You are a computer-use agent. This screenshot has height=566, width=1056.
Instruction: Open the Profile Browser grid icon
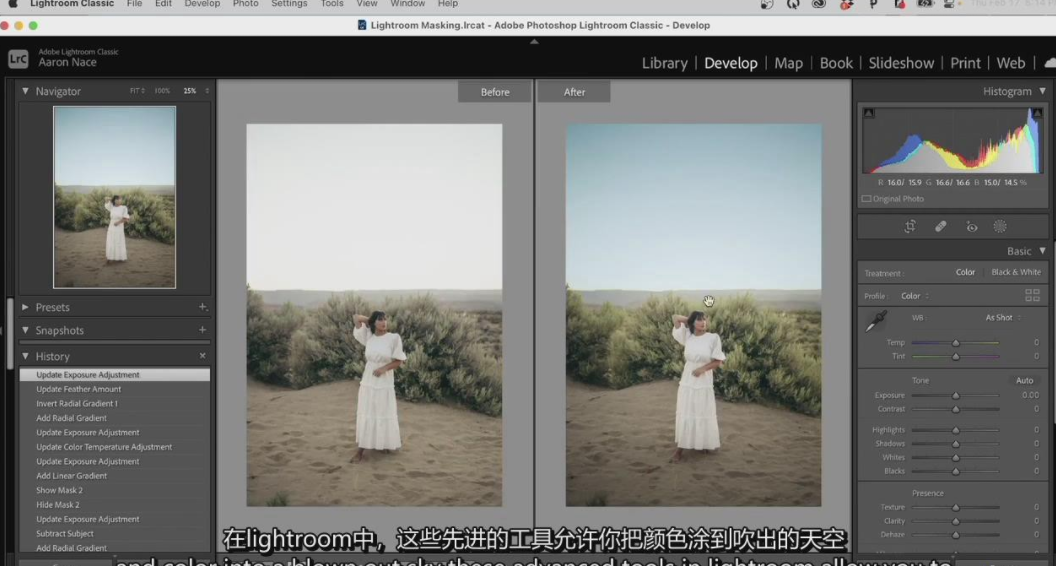coord(1032,295)
